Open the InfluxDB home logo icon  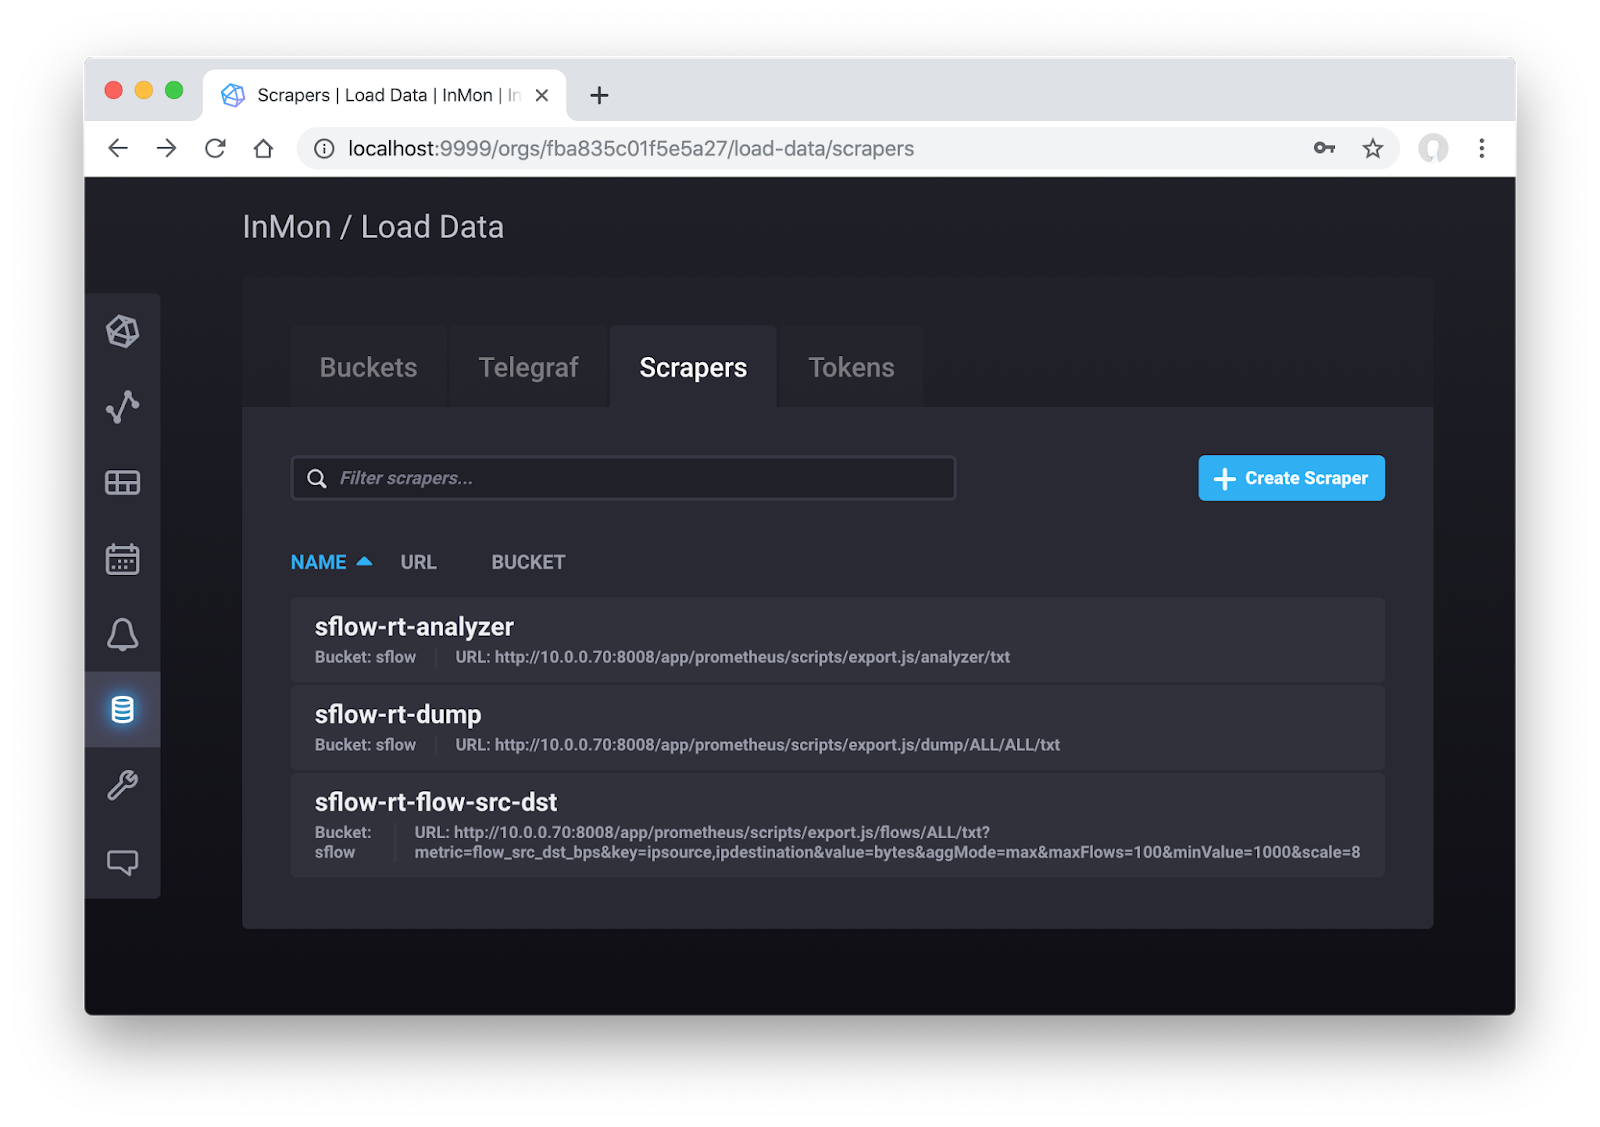pyautogui.click(x=122, y=331)
